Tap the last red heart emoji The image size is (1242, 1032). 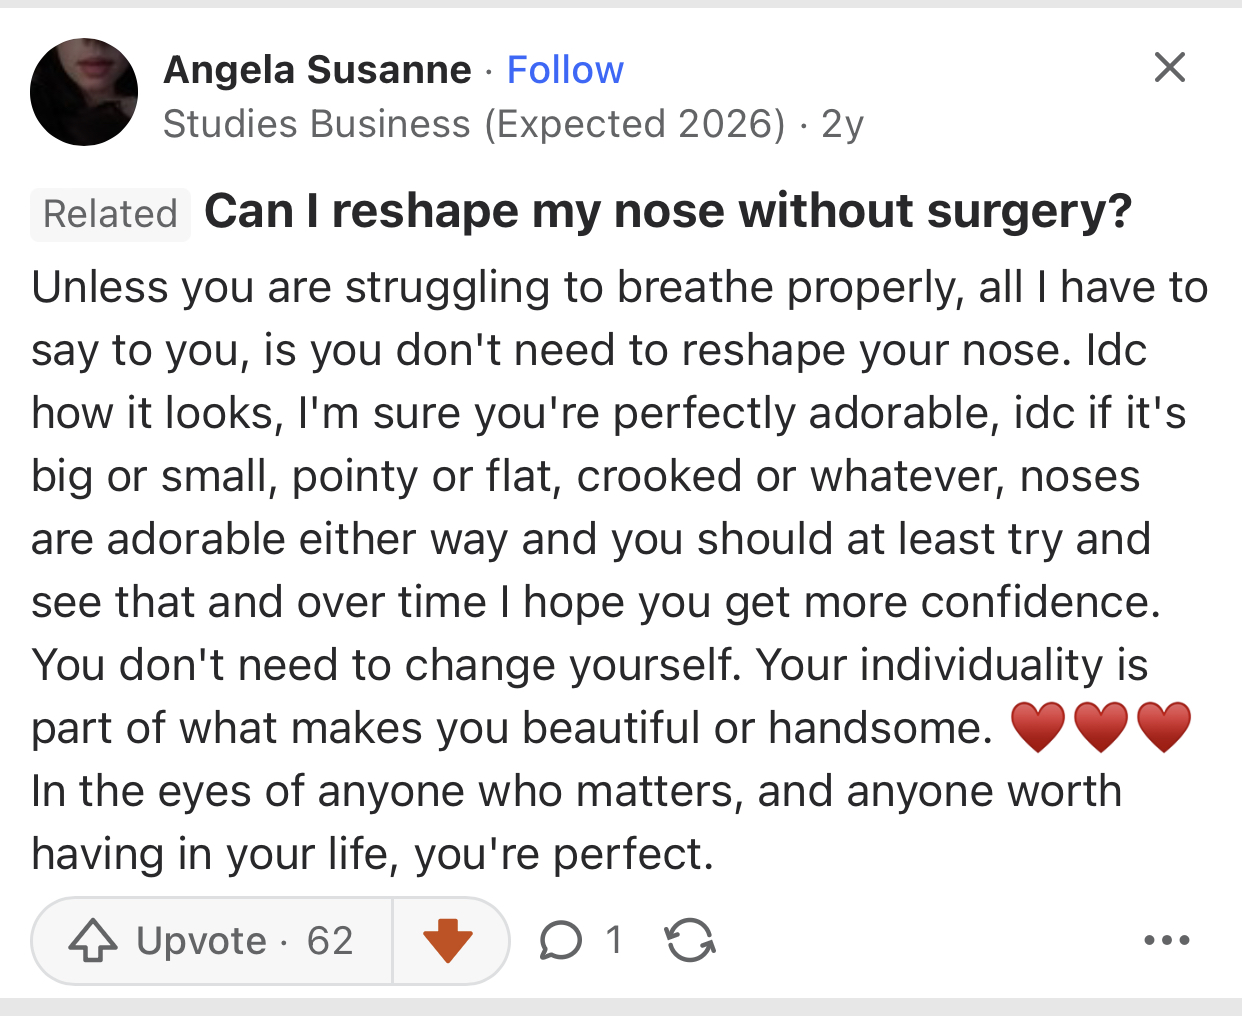[x=1164, y=726]
